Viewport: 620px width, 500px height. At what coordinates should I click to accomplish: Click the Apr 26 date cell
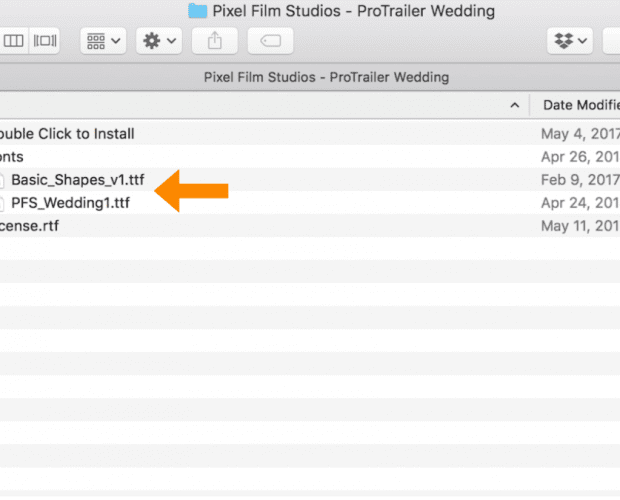pyautogui.click(x=580, y=157)
